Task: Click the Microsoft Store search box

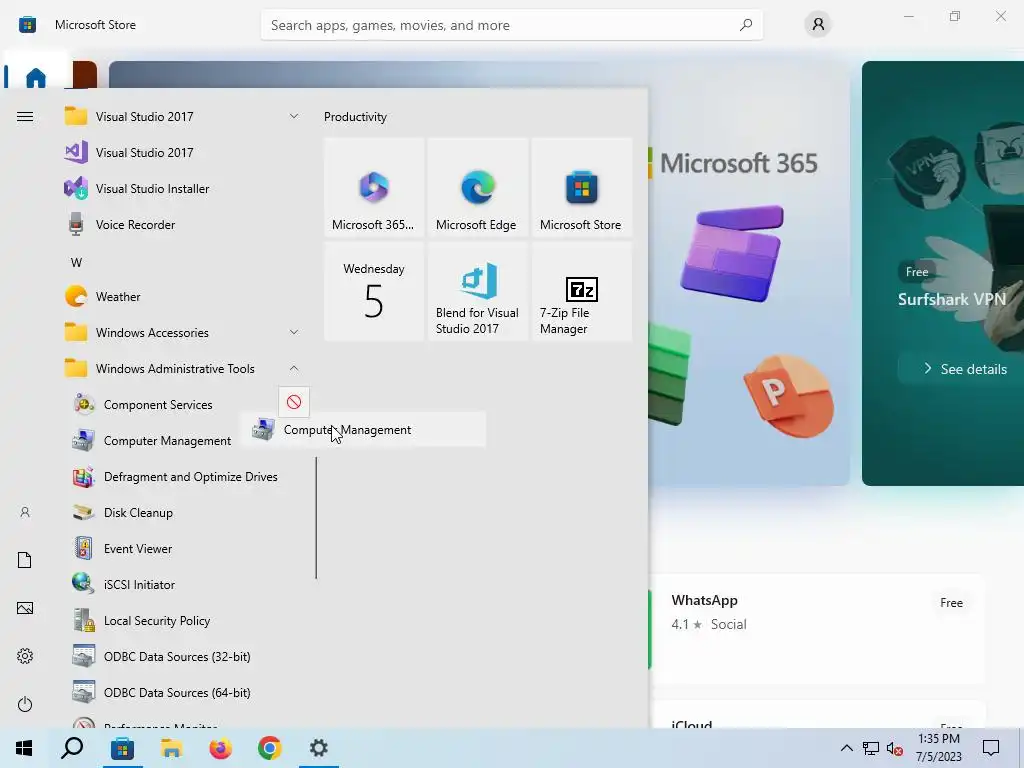Action: point(511,25)
